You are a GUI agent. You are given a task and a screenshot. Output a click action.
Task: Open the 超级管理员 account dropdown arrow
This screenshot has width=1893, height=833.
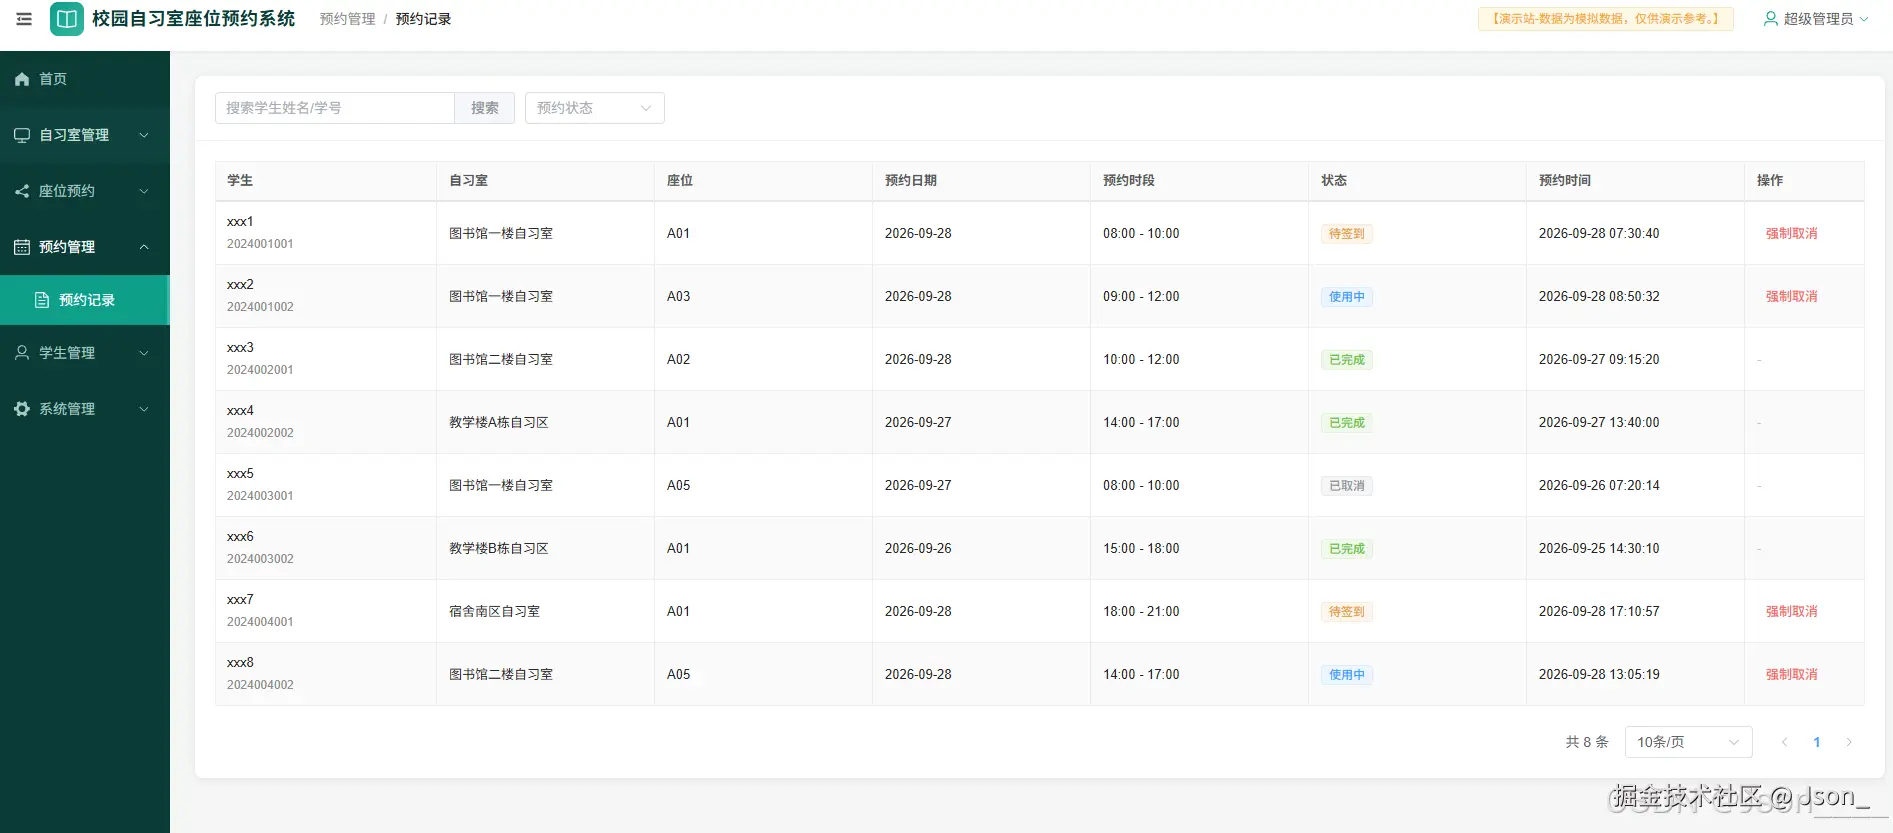pos(1864,19)
